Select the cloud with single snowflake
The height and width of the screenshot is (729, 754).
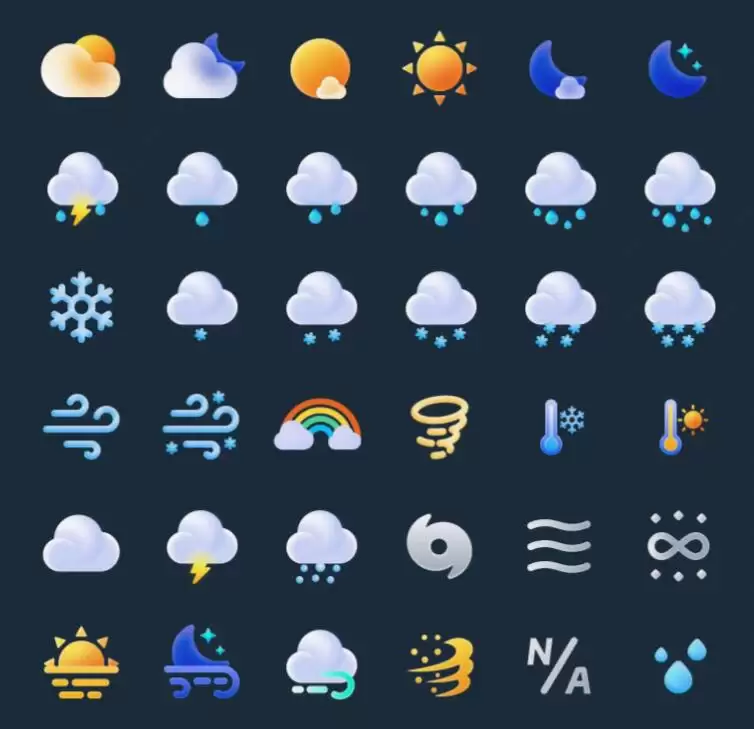coord(201,306)
